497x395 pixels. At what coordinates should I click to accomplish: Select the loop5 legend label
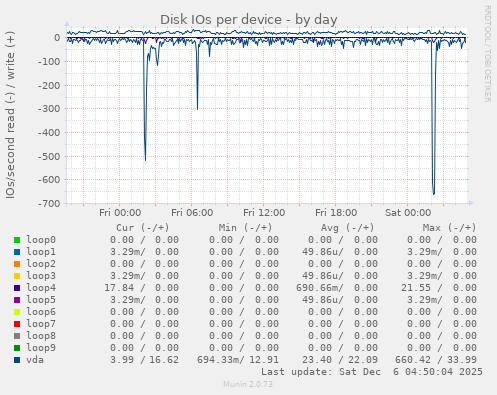41,300
